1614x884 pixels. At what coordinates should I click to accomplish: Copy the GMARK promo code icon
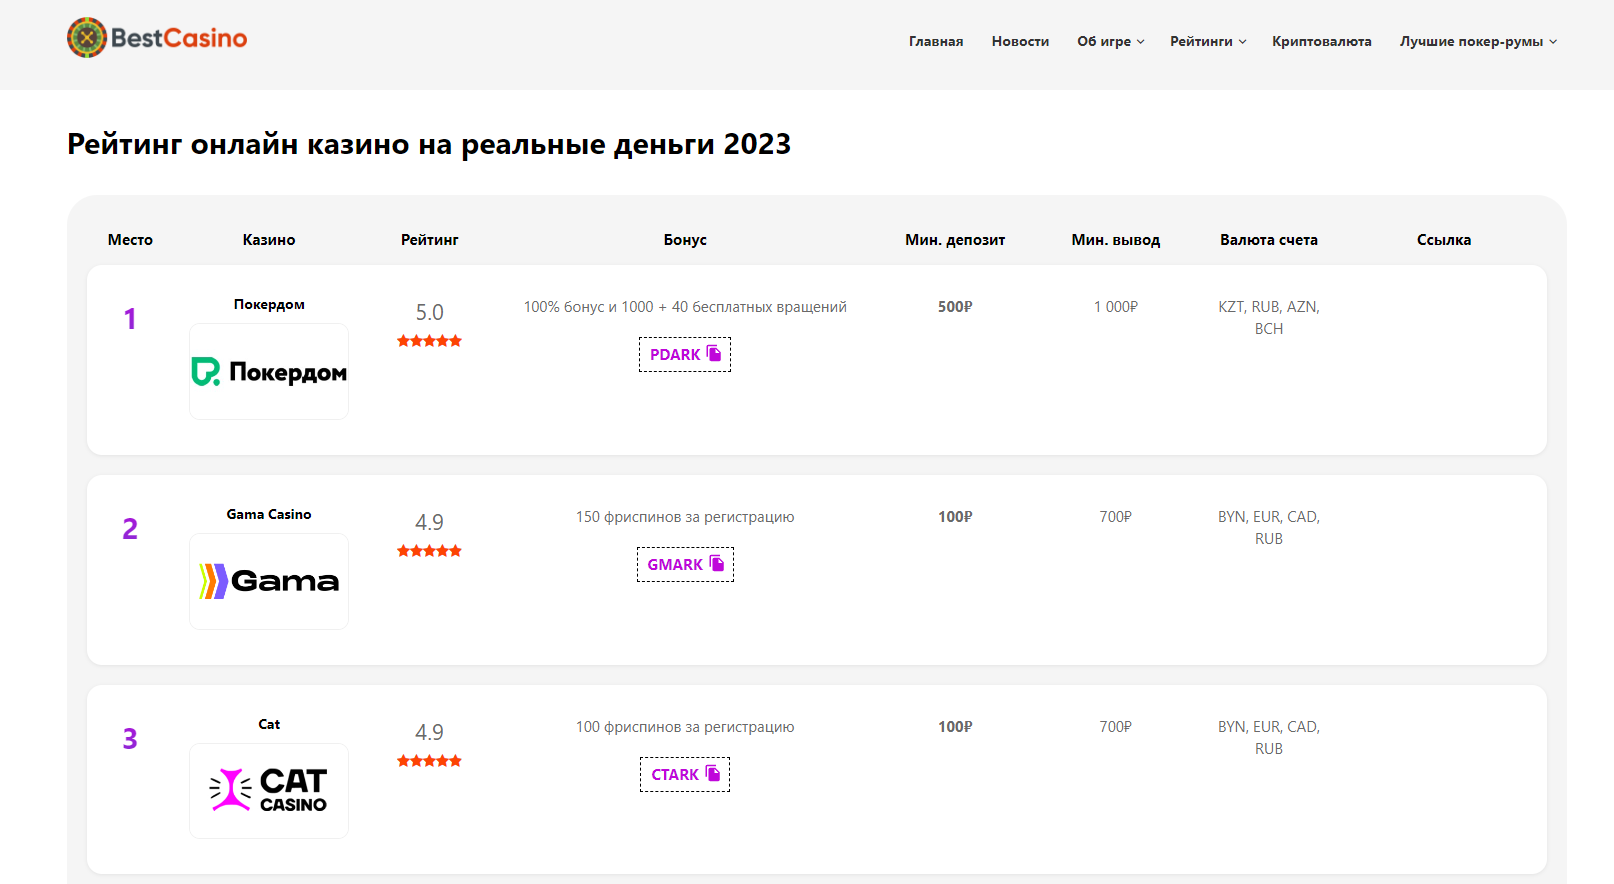(716, 563)
